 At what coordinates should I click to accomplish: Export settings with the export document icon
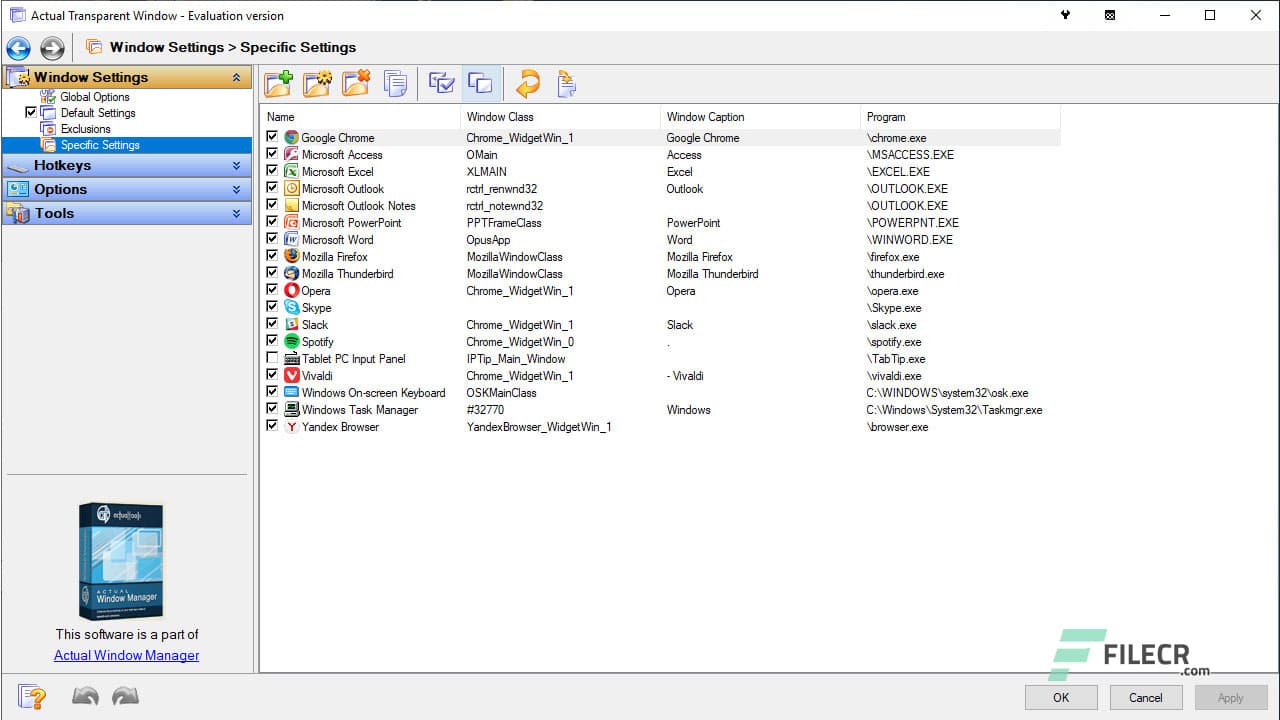click(x=566, y=84)
